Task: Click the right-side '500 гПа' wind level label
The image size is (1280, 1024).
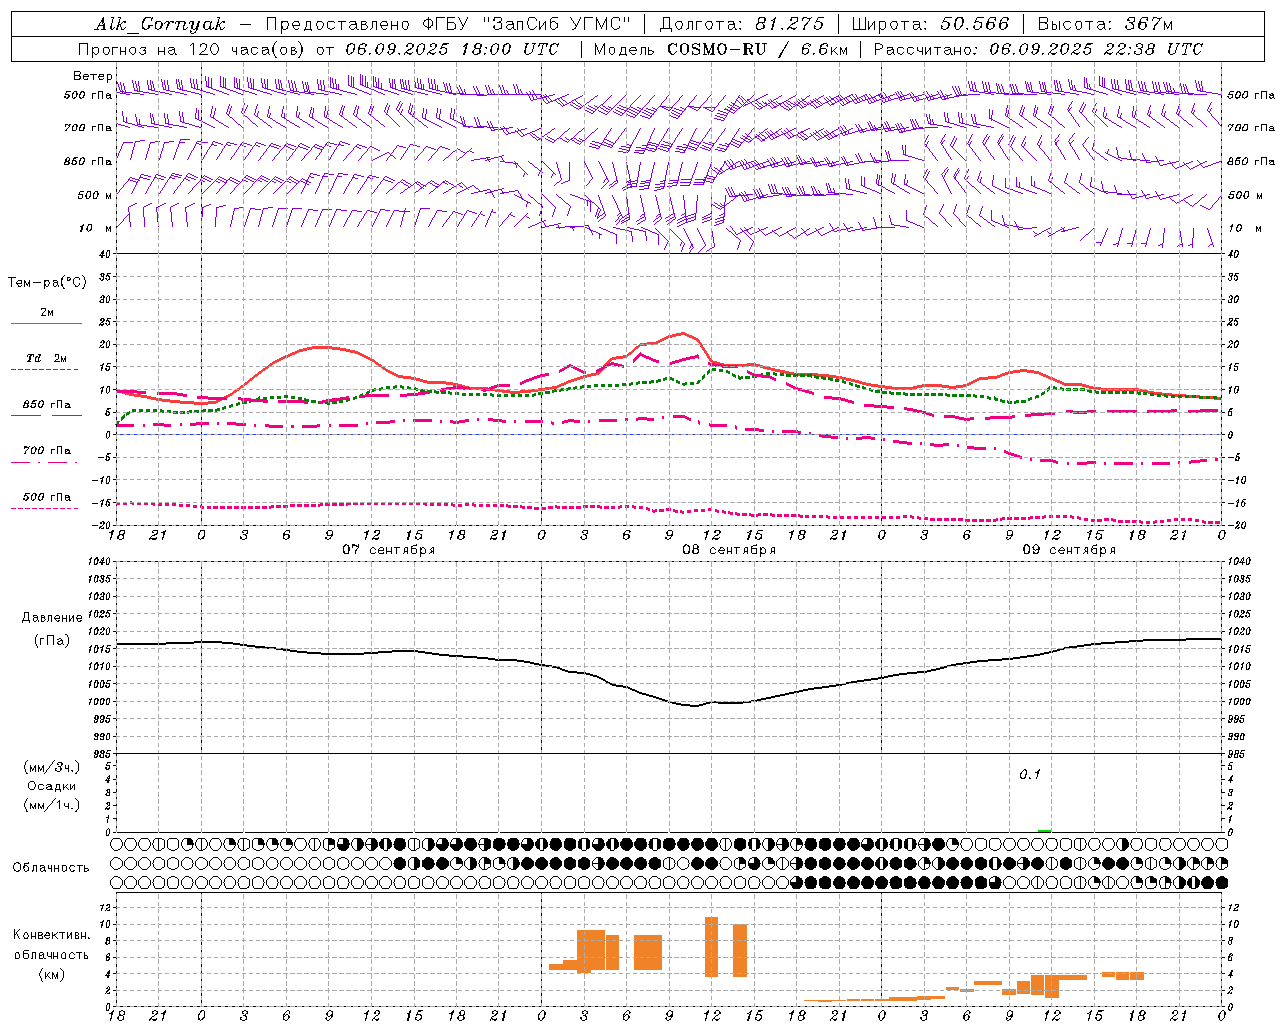Action: tap(1251, 96)
